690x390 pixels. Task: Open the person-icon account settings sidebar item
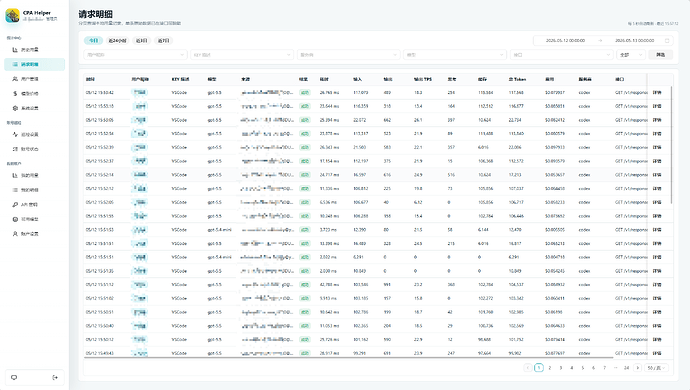click(x=34, y=234)
